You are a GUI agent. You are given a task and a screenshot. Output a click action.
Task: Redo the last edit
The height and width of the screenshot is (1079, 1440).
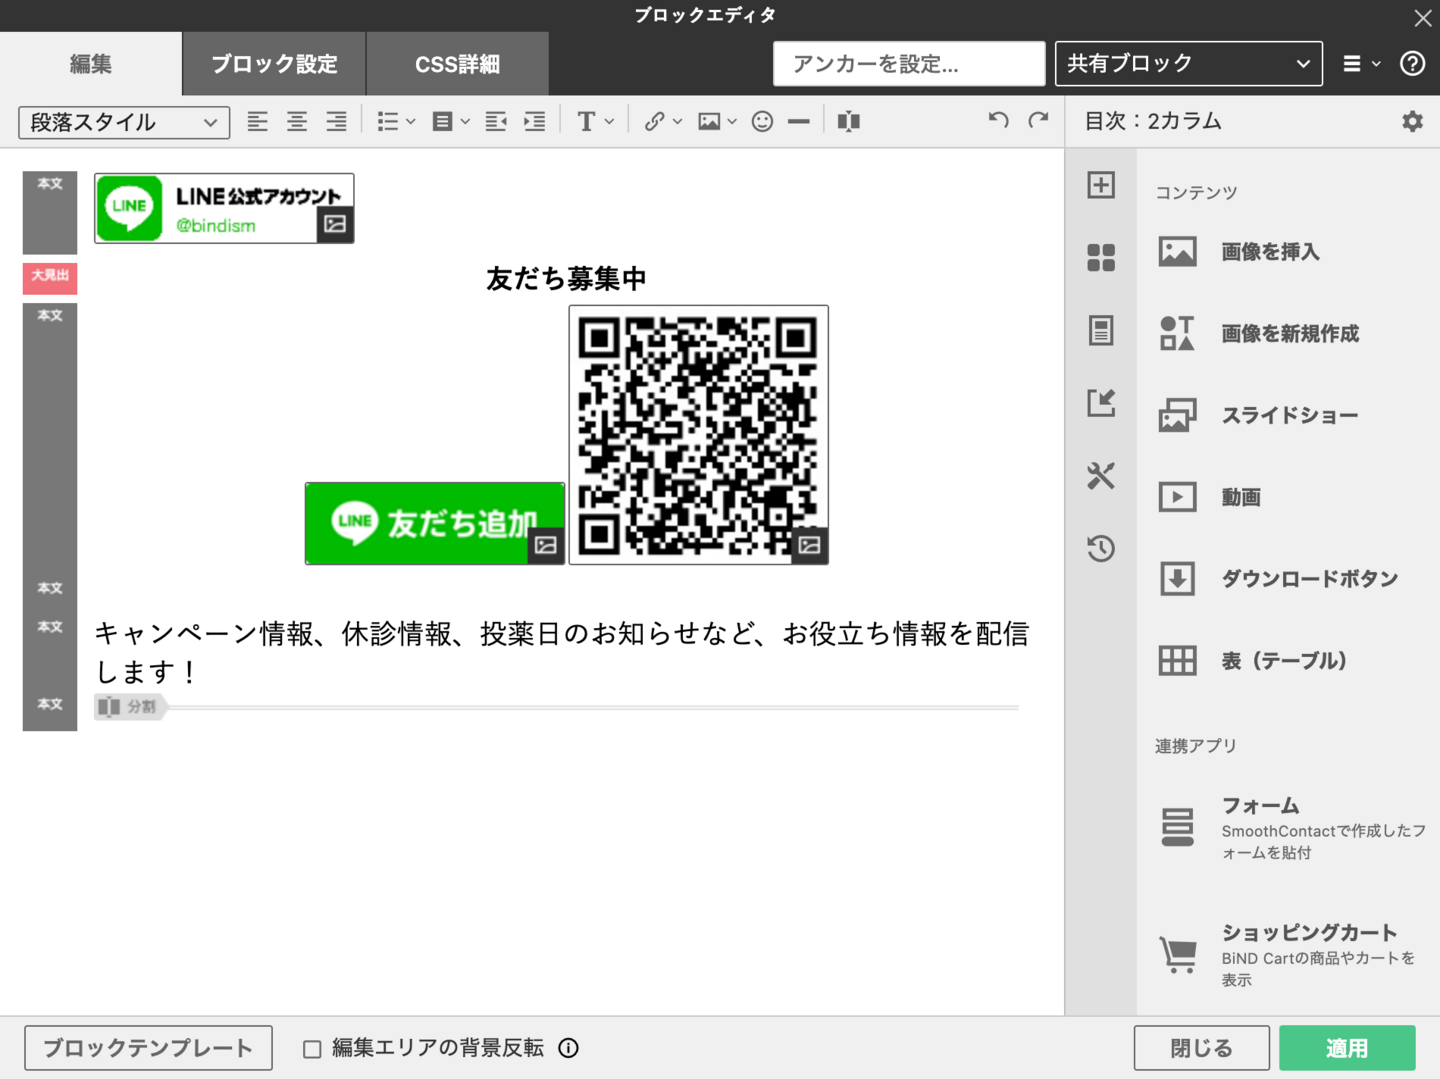pyautogui.click(x=1039, y=121)
